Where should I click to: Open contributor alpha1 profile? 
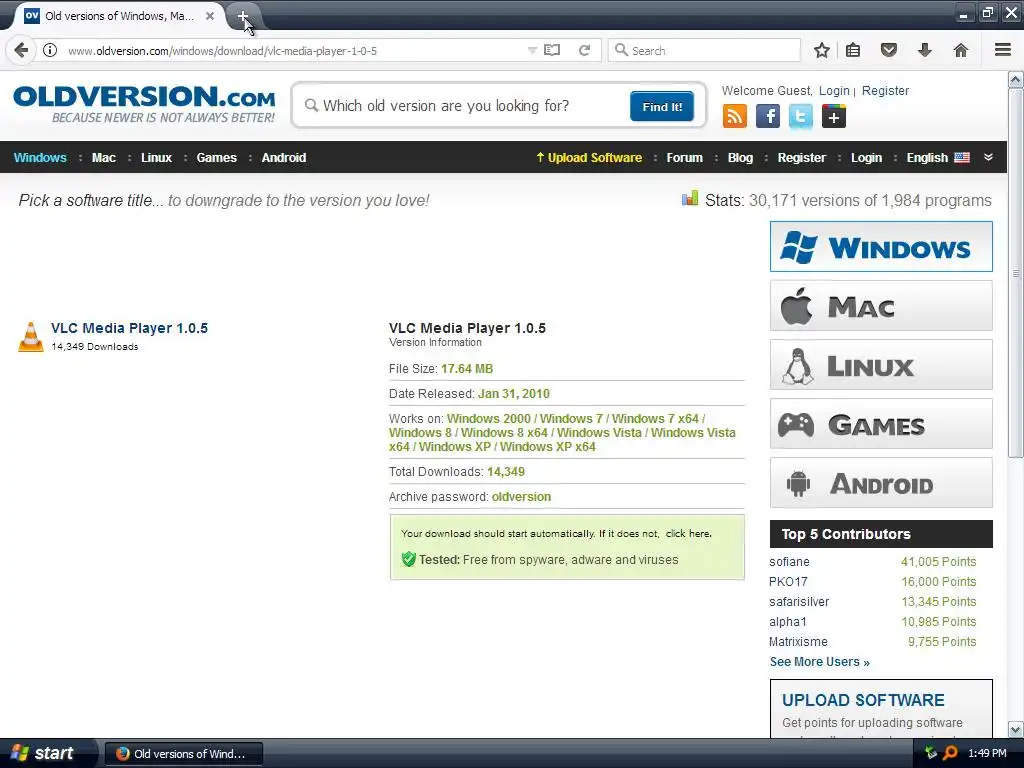pos(788,622)
